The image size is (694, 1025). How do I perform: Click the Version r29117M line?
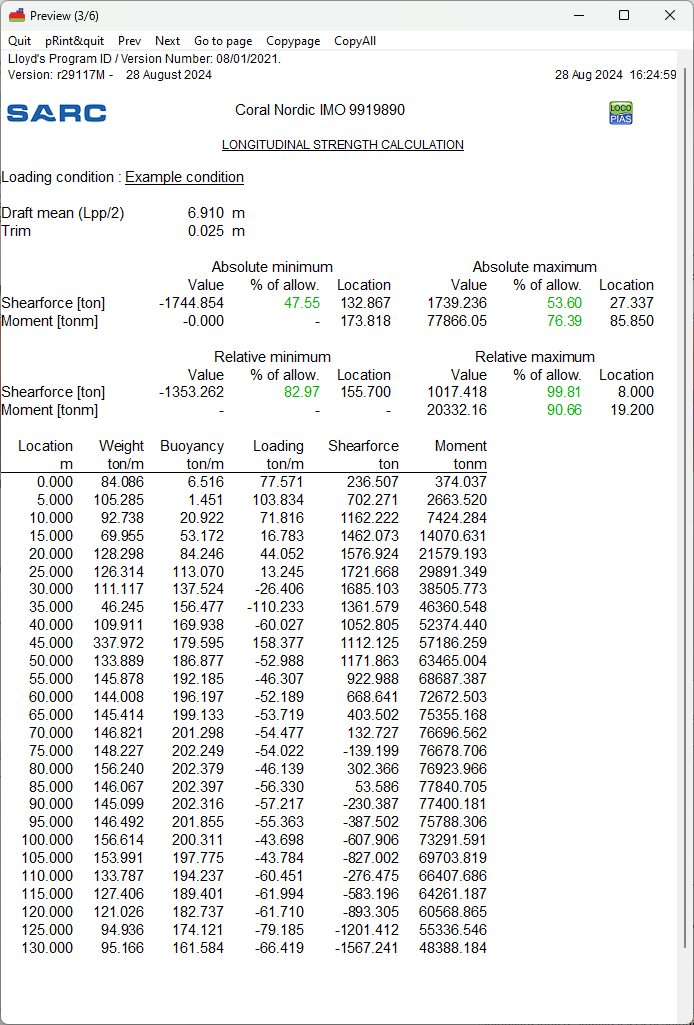tap(110, 75)
